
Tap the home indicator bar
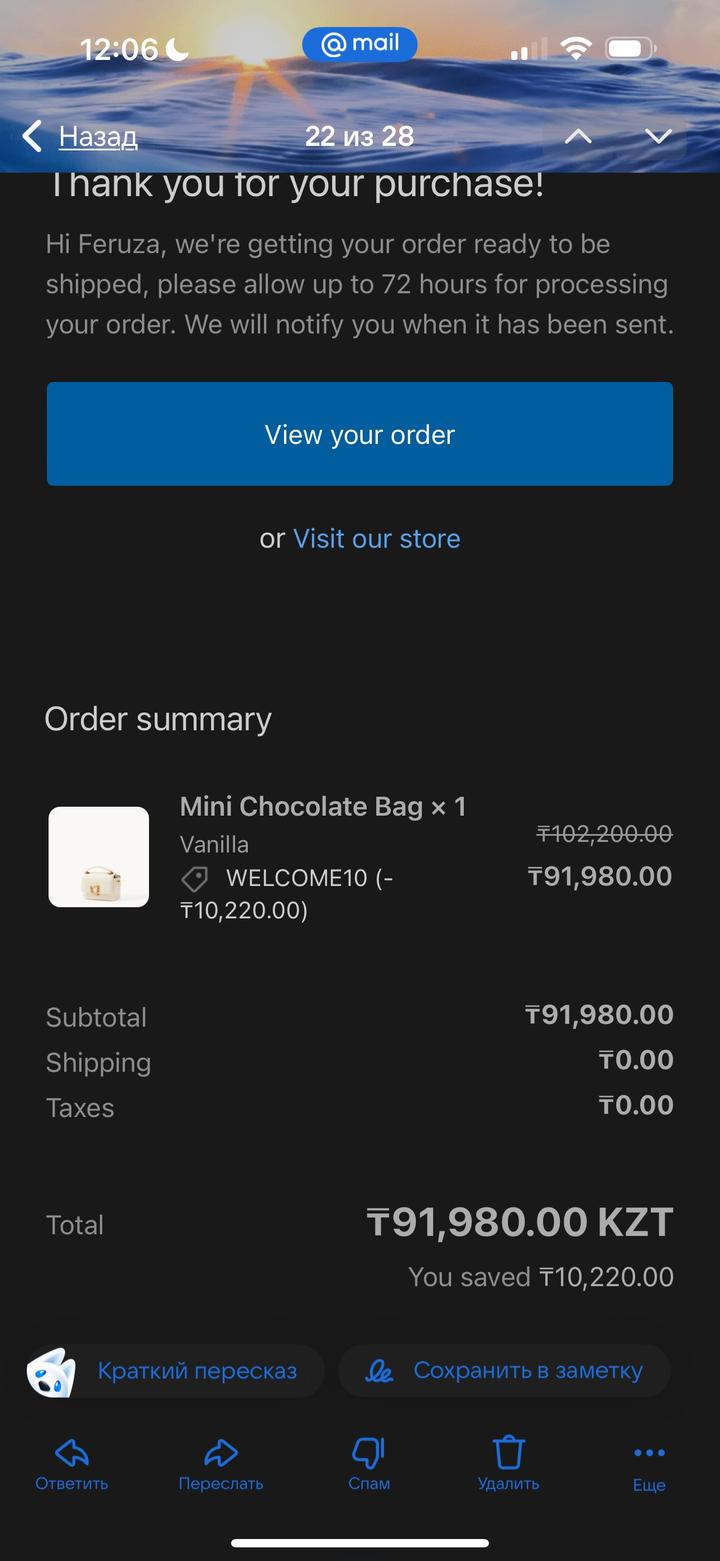[360, 1543]
